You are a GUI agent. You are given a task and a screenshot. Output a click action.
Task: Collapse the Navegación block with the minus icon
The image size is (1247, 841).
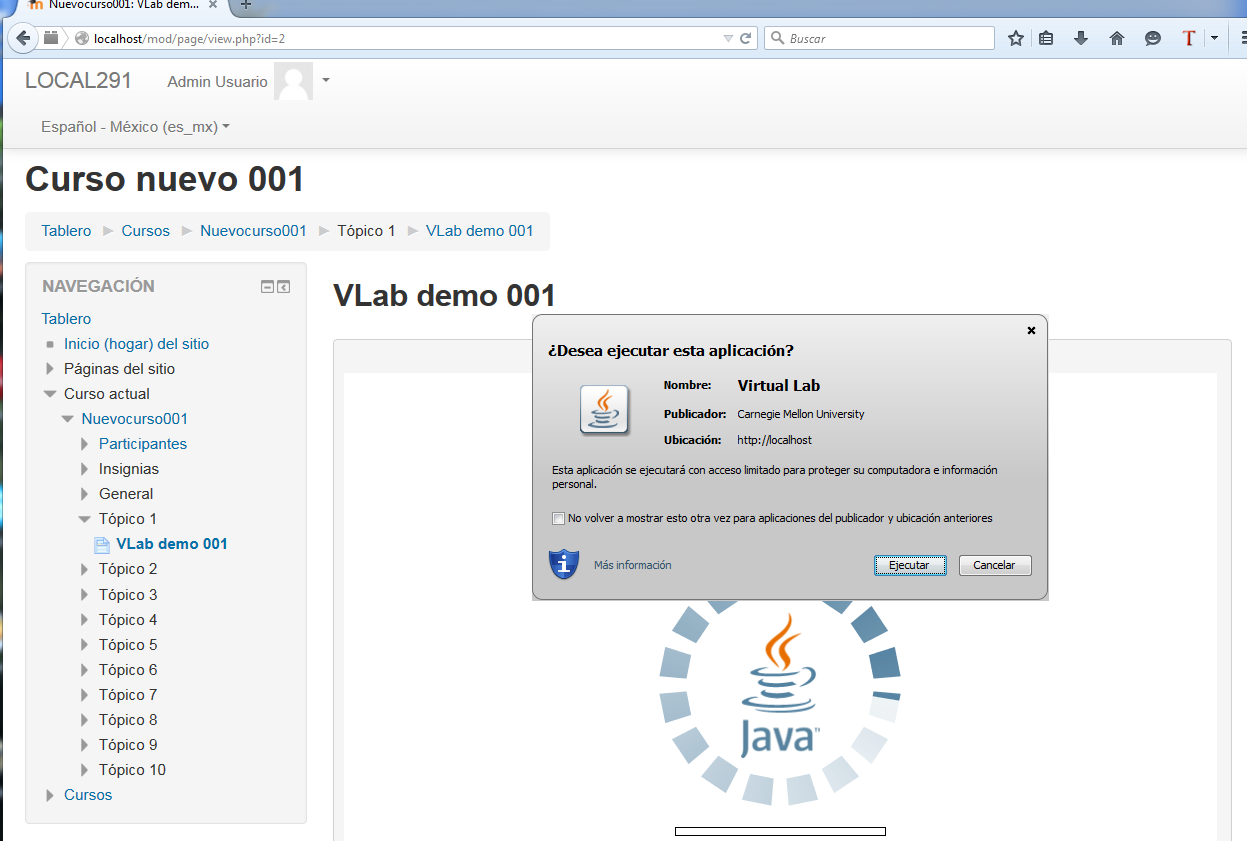pyautogui.click(x=267, y=287)
